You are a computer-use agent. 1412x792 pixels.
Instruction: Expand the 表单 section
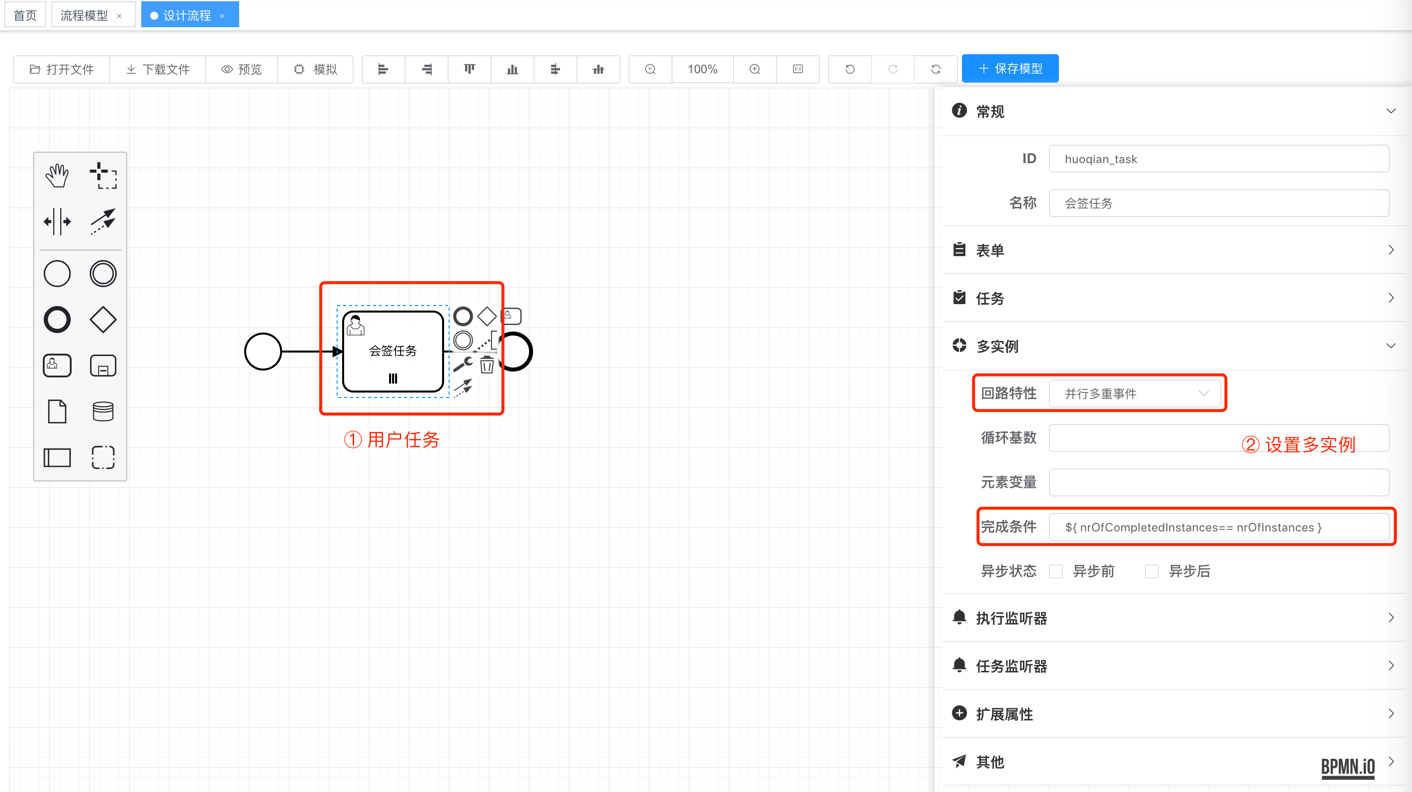click(1175, 250)
